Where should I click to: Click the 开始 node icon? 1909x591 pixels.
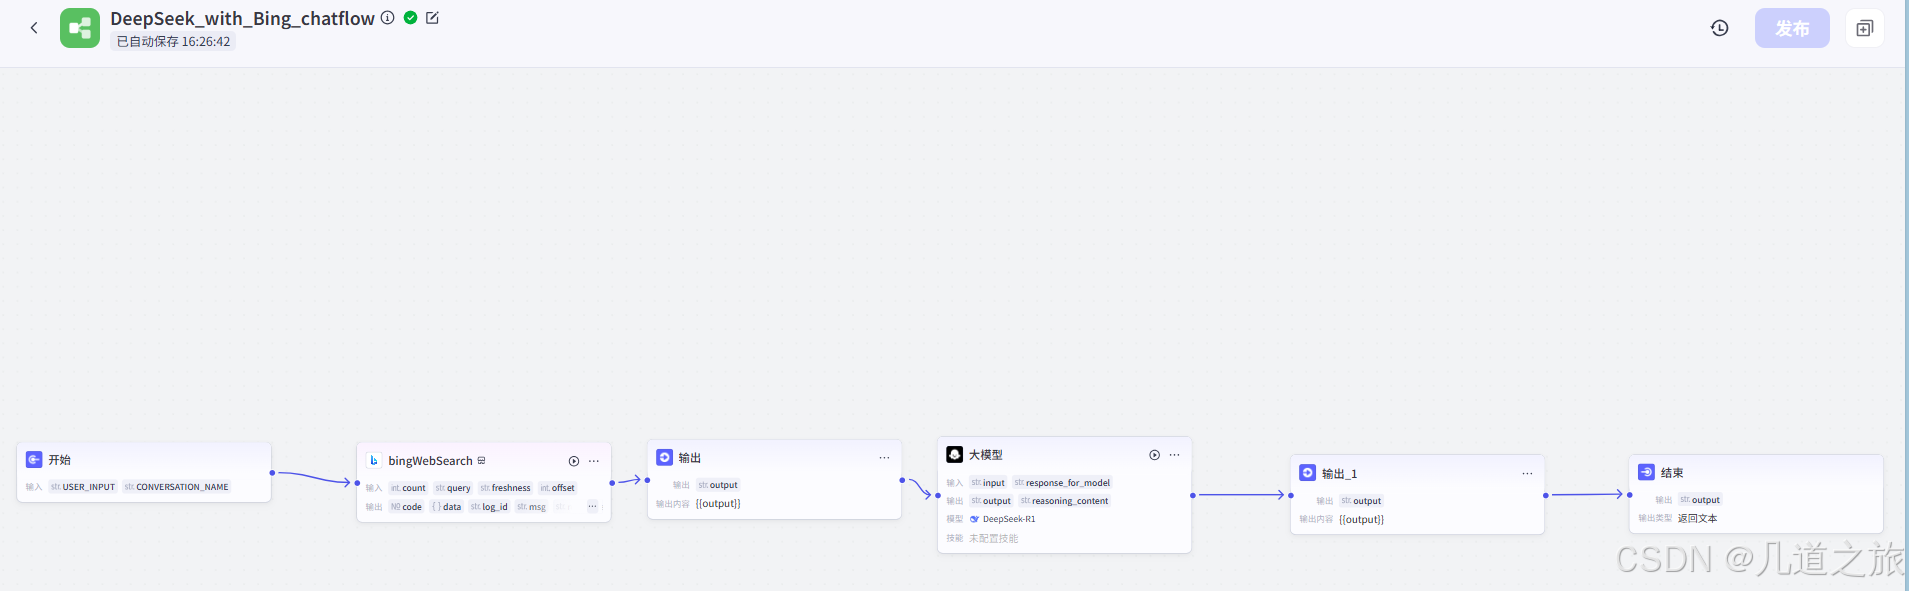click(x=34, y=460)
